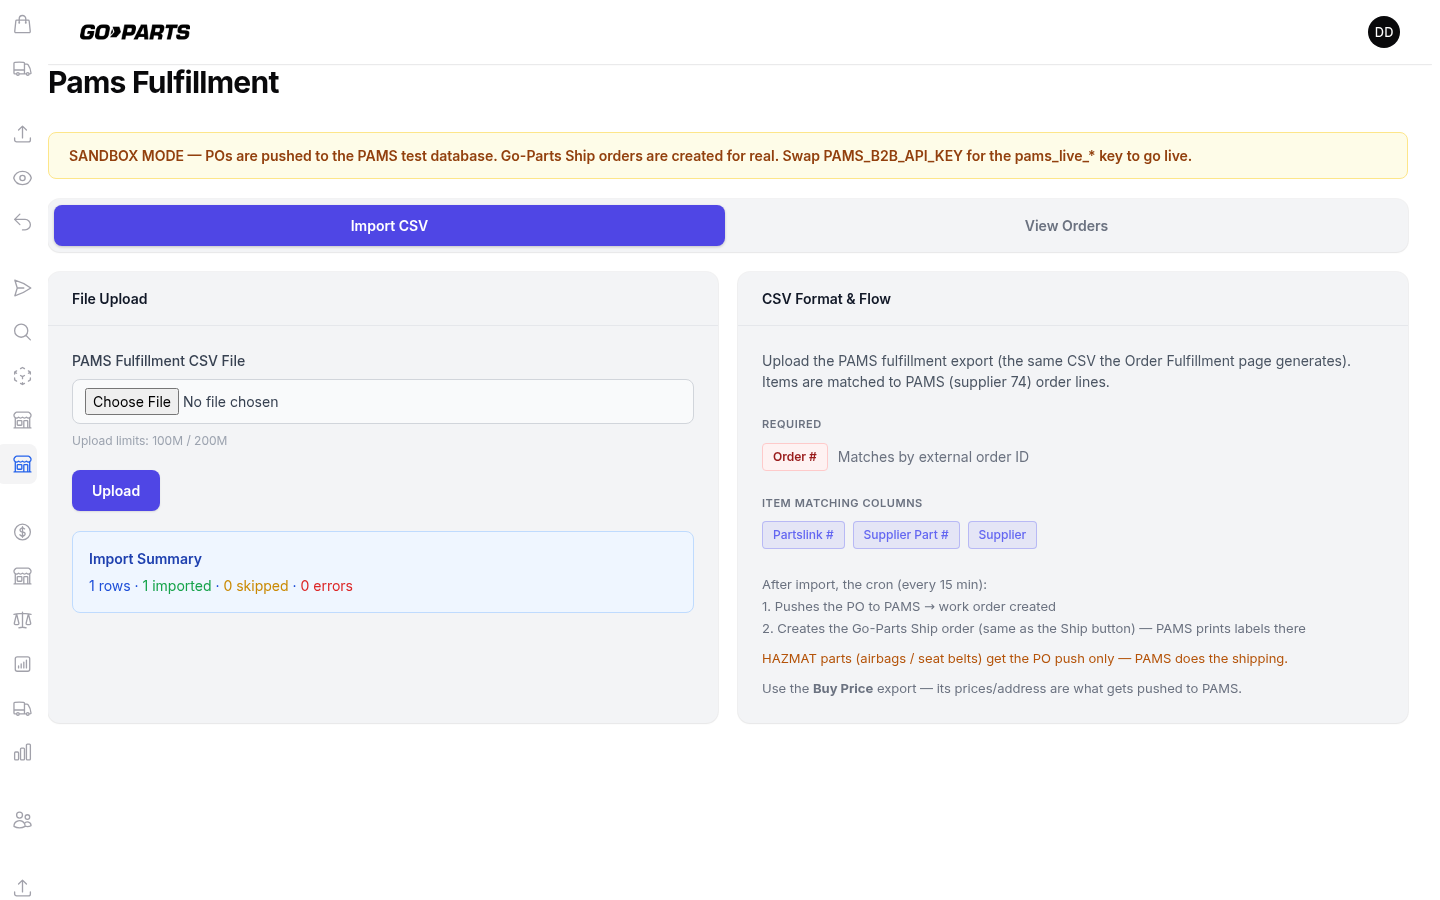1440x900 pixels.
Task: Click the 'File Upload' panel heading
Action: click(110, 299)
